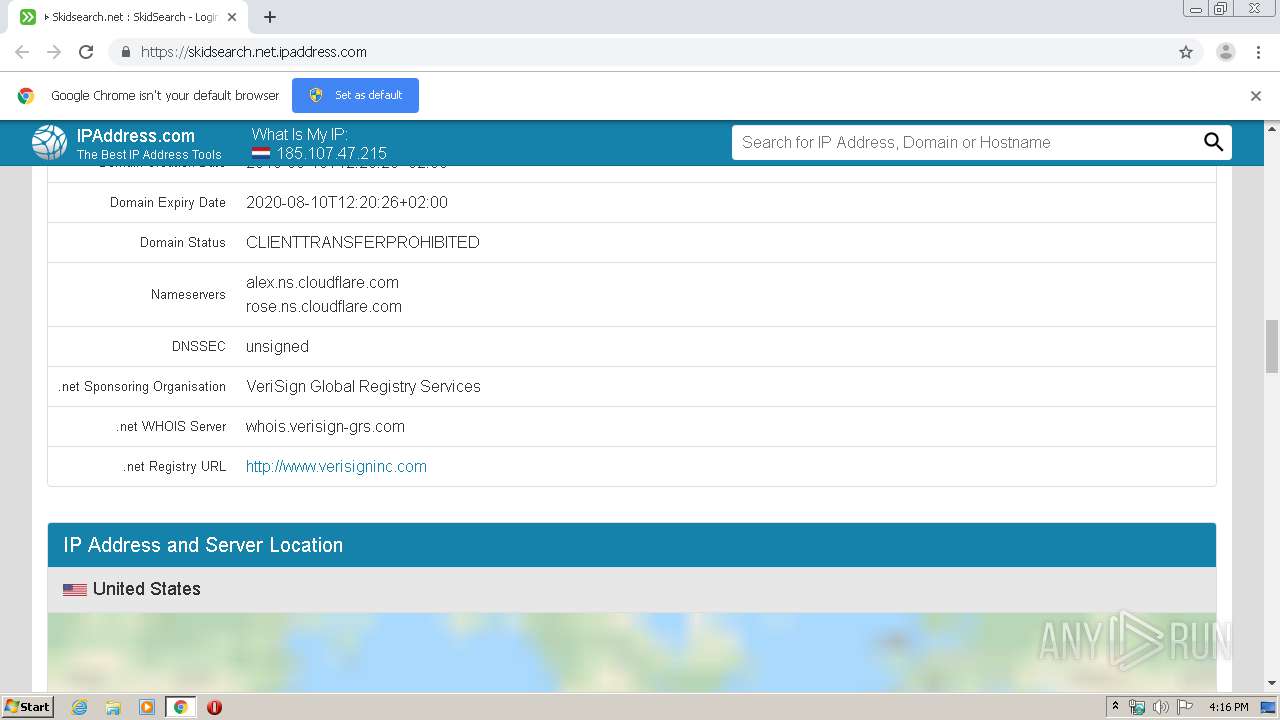The image size is (1280, 720).
Task: Select the domain expiry date value
Action: 347,202
